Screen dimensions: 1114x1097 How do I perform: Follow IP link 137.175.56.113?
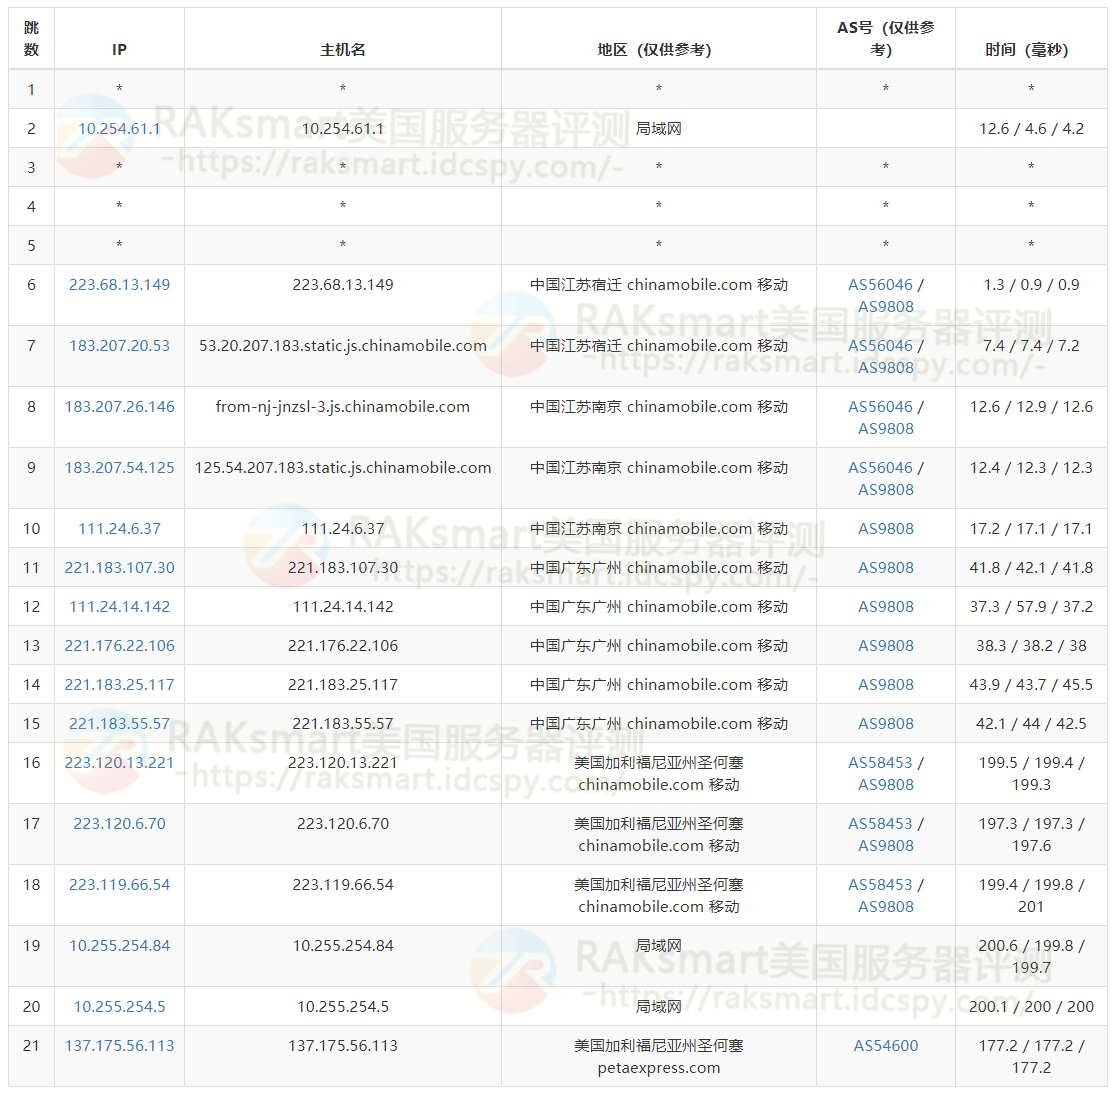click(x=119, y=1047)
